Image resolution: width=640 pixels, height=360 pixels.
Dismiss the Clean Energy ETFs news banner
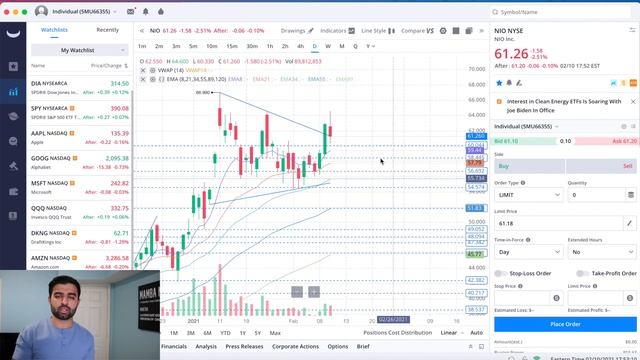coord(633,101)
